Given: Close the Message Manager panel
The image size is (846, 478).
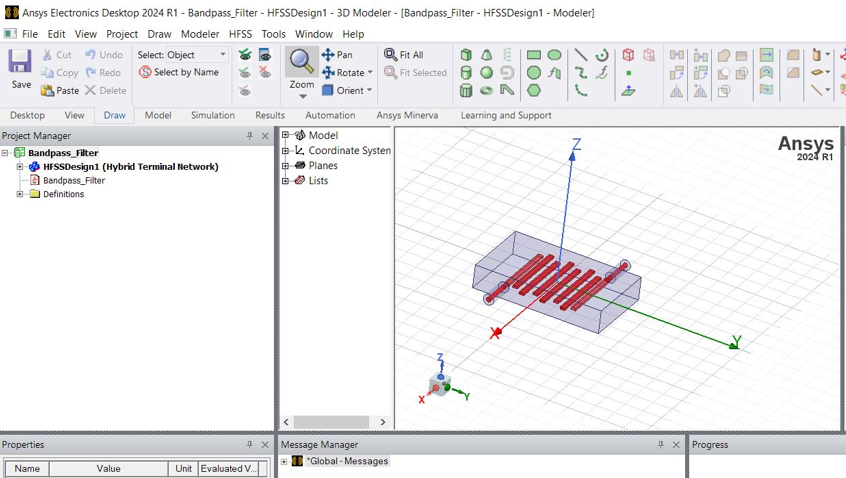Looking at the screenshot, I should coord(676,445).
